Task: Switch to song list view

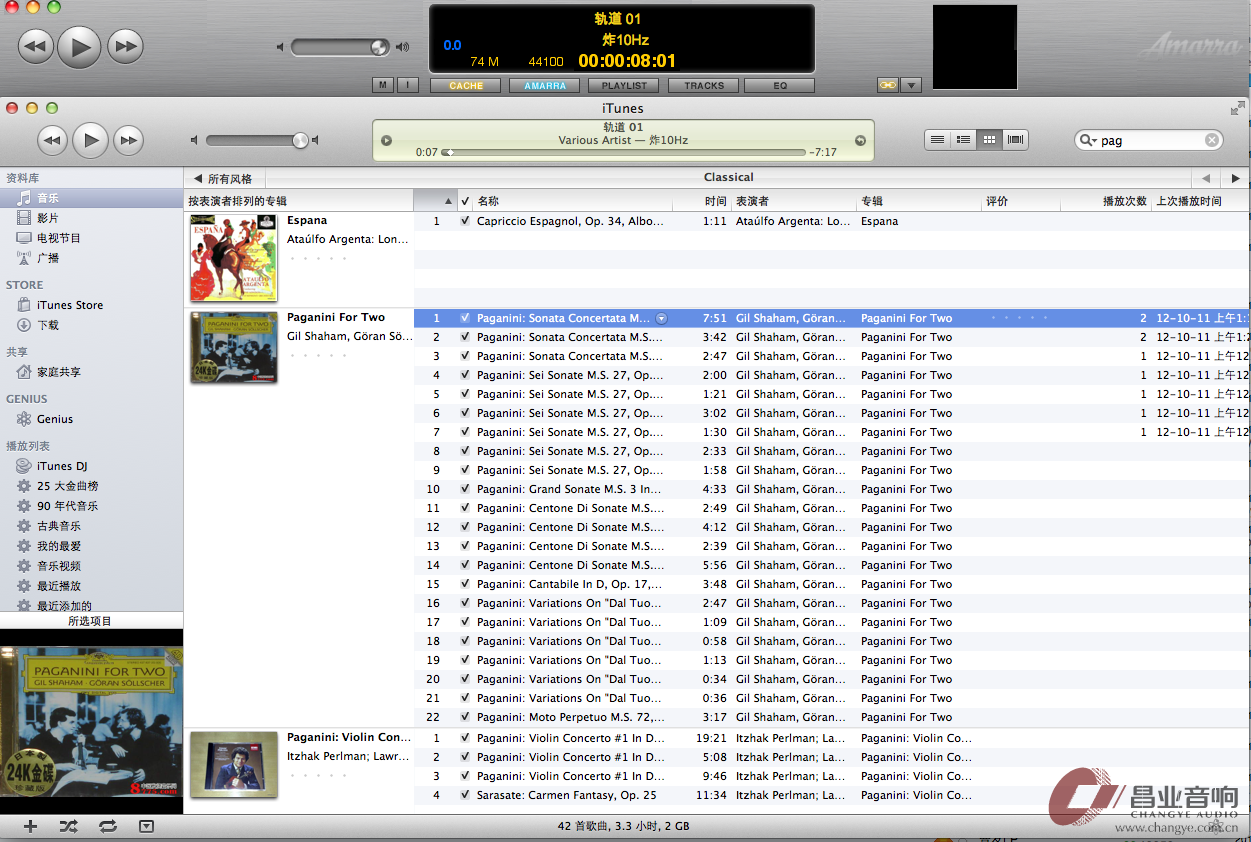Action: (937, 140)
